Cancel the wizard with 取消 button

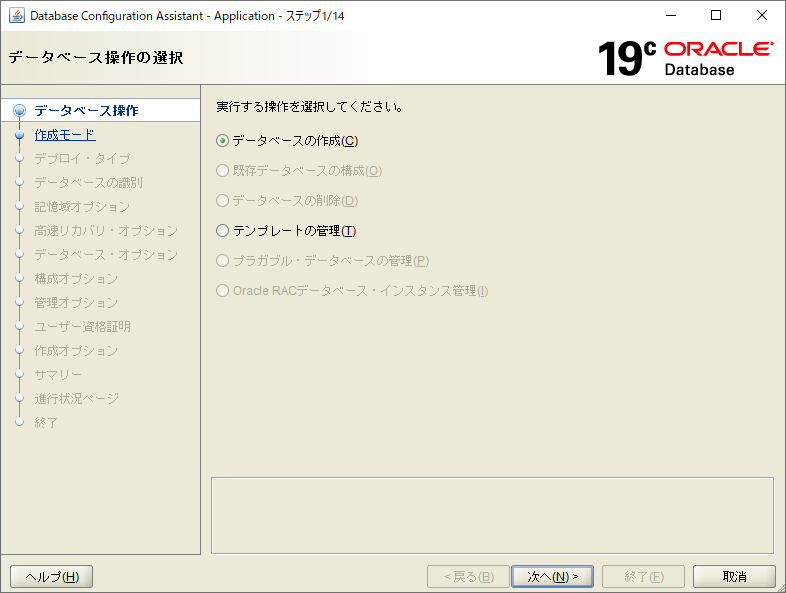tap(734, 576)
